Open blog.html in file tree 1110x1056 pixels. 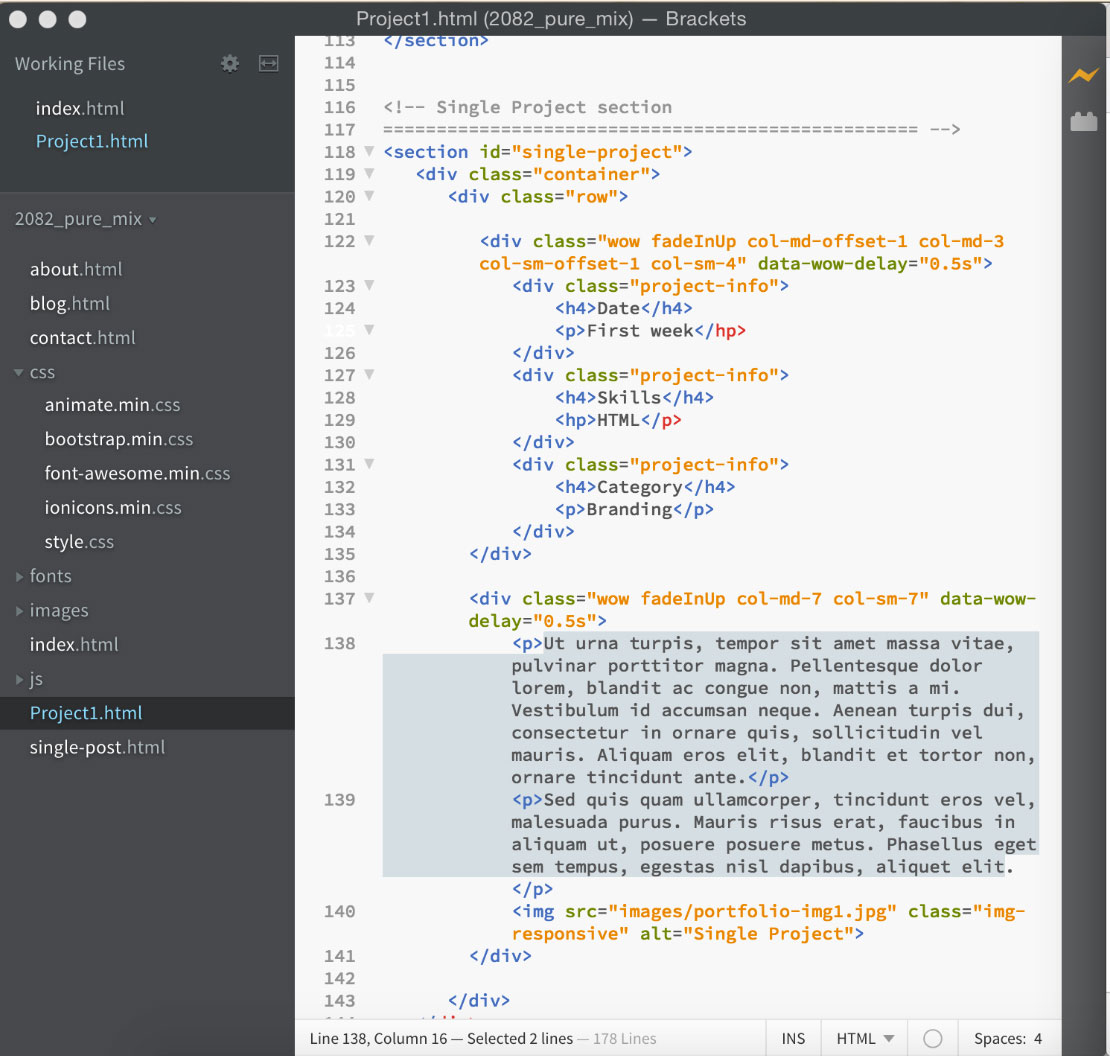[69, 304]
